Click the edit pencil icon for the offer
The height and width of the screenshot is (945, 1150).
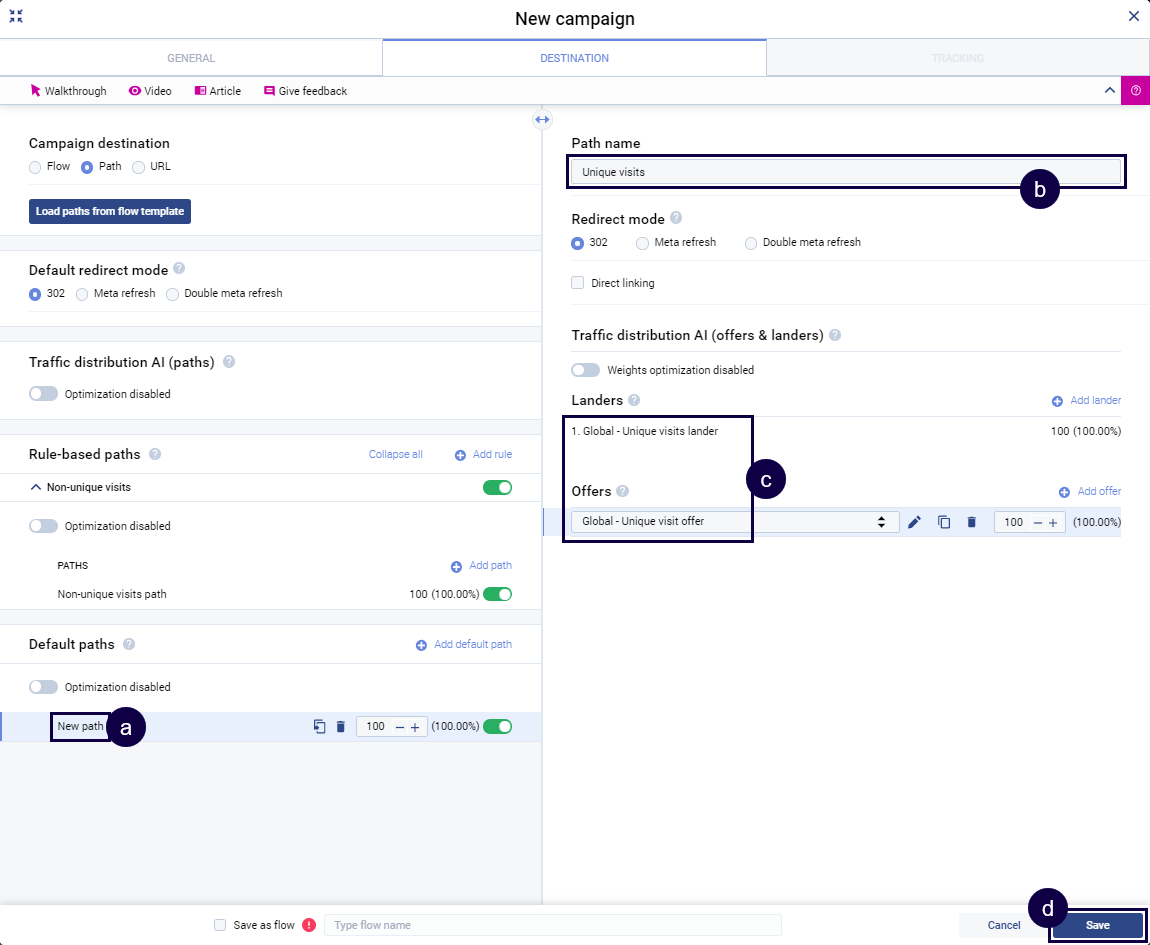click(914, 522)
